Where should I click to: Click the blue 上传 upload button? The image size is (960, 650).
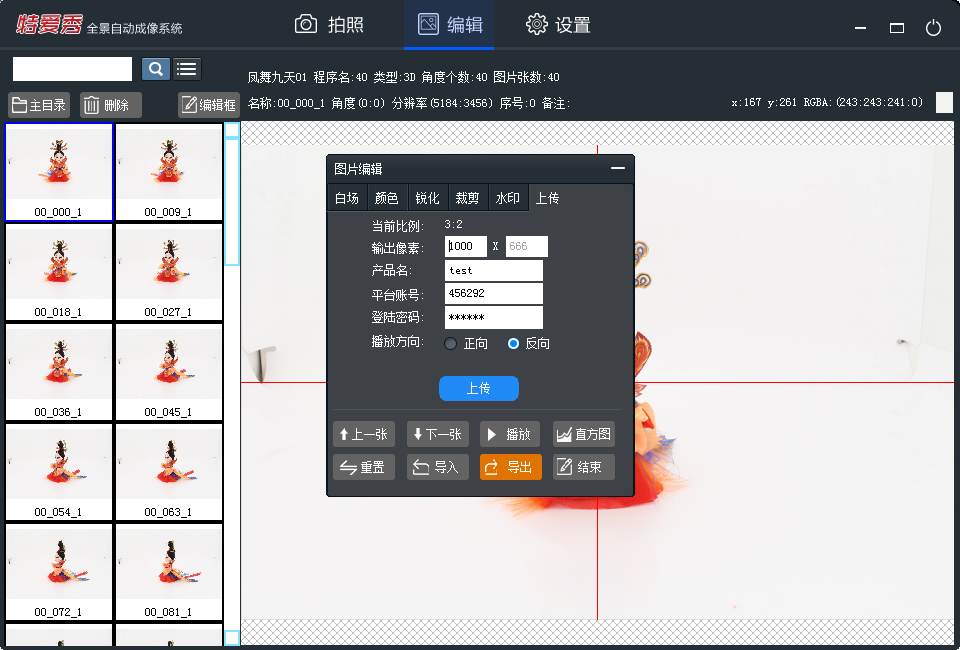[479, 388]
